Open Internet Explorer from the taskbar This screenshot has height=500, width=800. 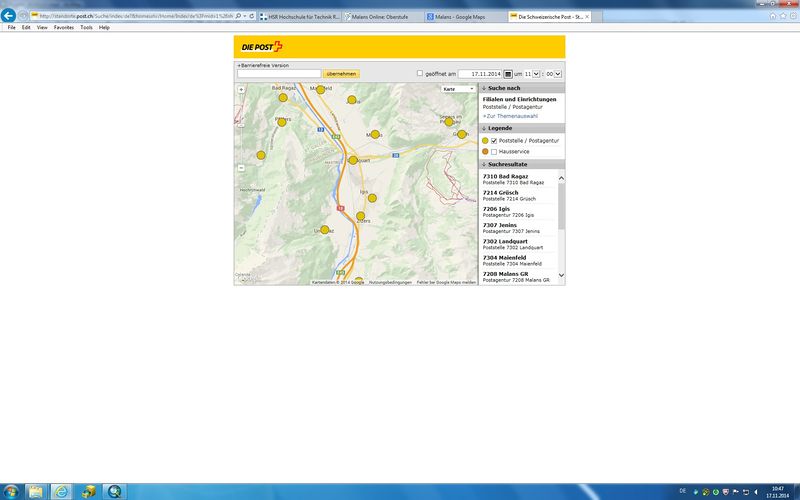tap(62, 491)
